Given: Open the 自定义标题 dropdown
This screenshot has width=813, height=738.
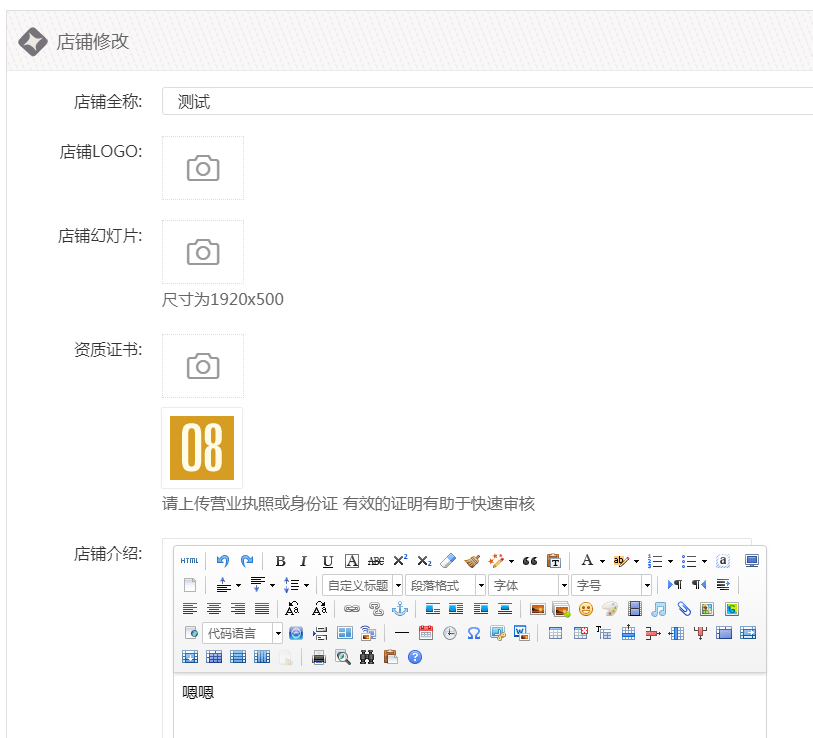Looking at the screenshot, I should click(x=363, y=585).
